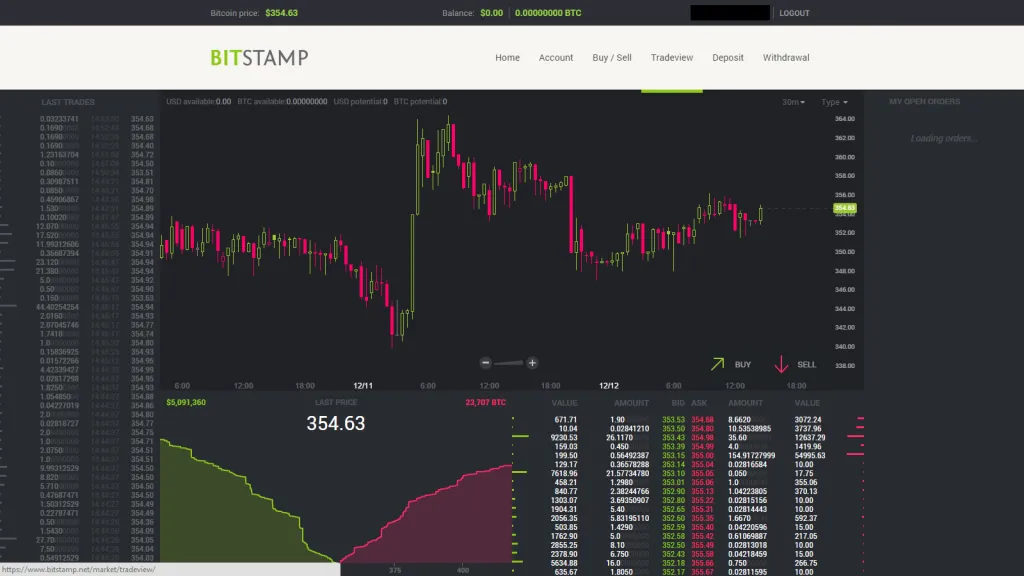Click the top ask price 354.68

point(703,420)
